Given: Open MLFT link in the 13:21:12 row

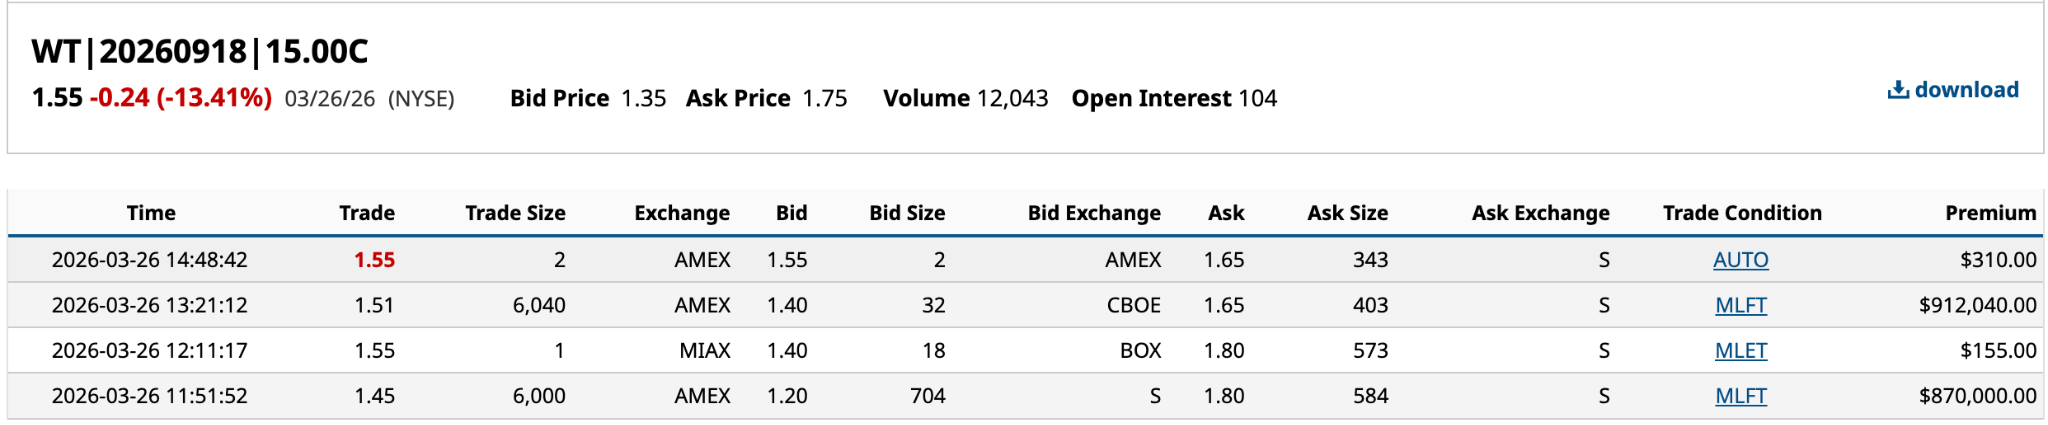Looking at the screenshot, I should (1740, 305).
